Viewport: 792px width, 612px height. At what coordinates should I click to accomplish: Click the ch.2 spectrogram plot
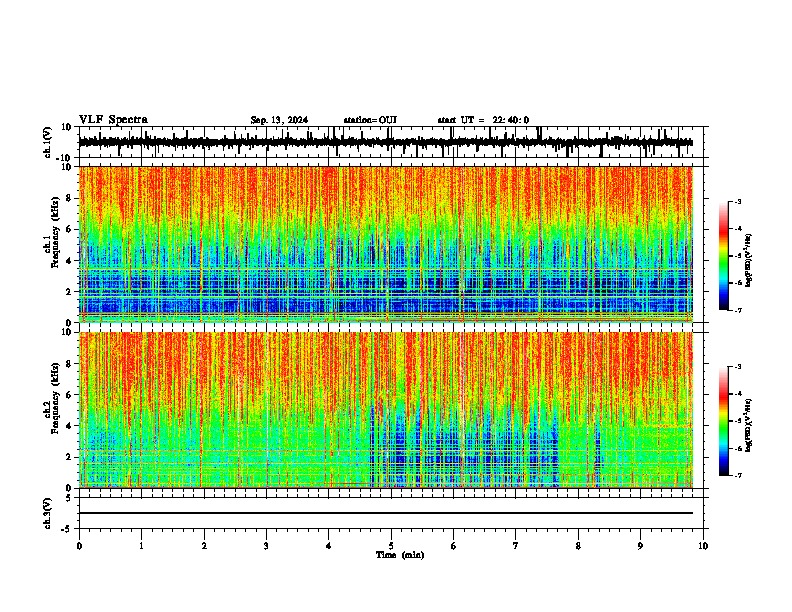pyautogui.click(x=385, y=410)
